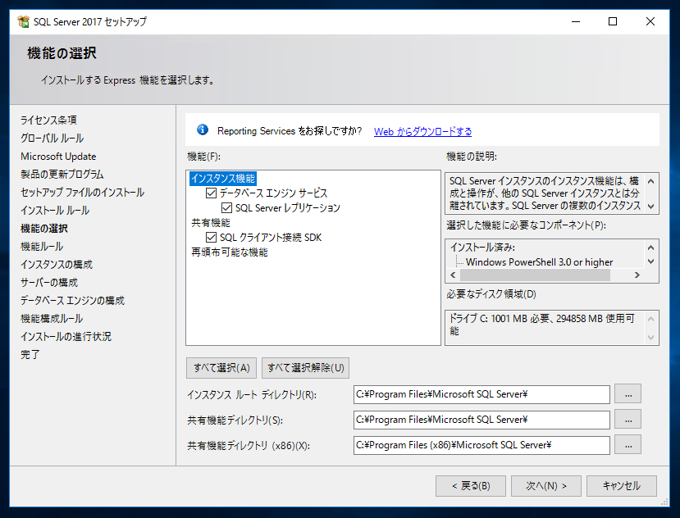
Task: Browse for the インスタンス ルート ディレクトリ folder
Action: pyautogui.click(x=628, y=394)
